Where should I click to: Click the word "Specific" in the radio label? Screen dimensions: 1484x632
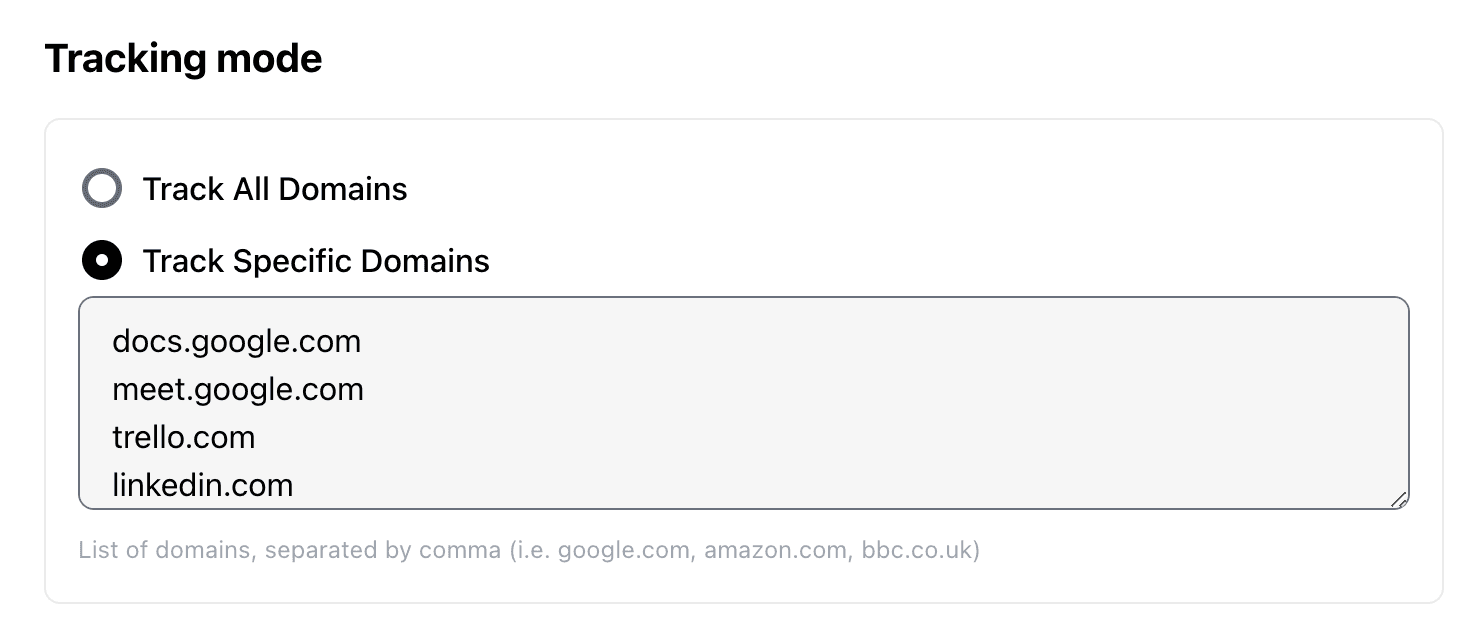pos(293,261)
